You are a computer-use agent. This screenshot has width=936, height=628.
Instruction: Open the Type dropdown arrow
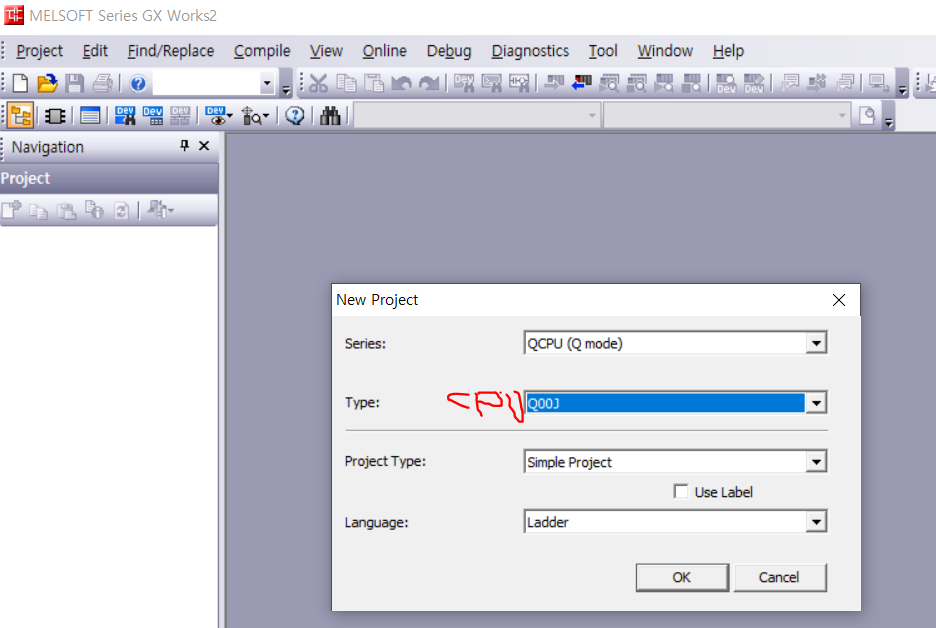click(x=816, y=403)
